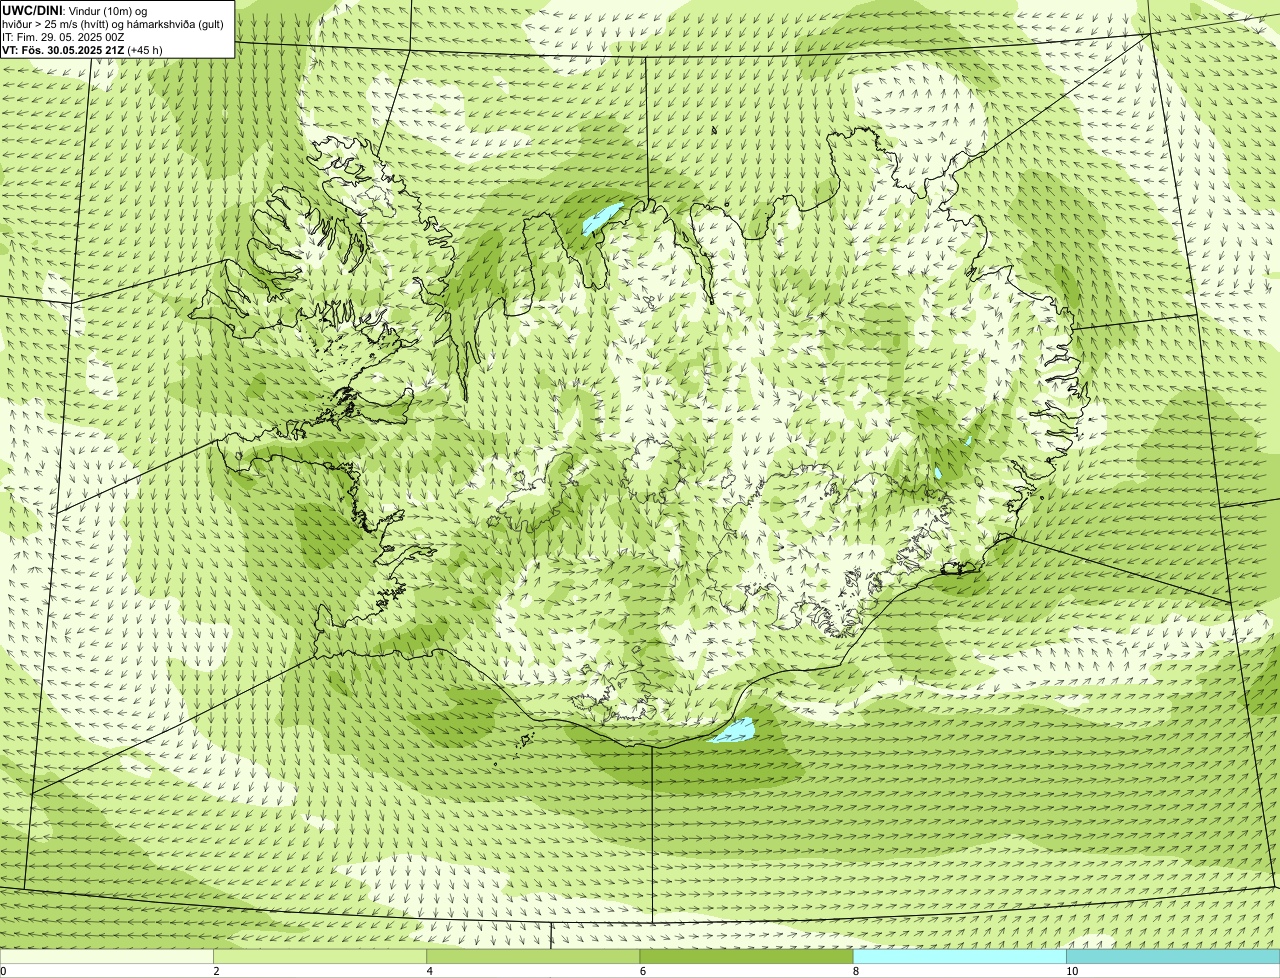Click the large cyan wind patch off the south coast
This screenshot has height=978, width=1280.
[x=733, y=731]
